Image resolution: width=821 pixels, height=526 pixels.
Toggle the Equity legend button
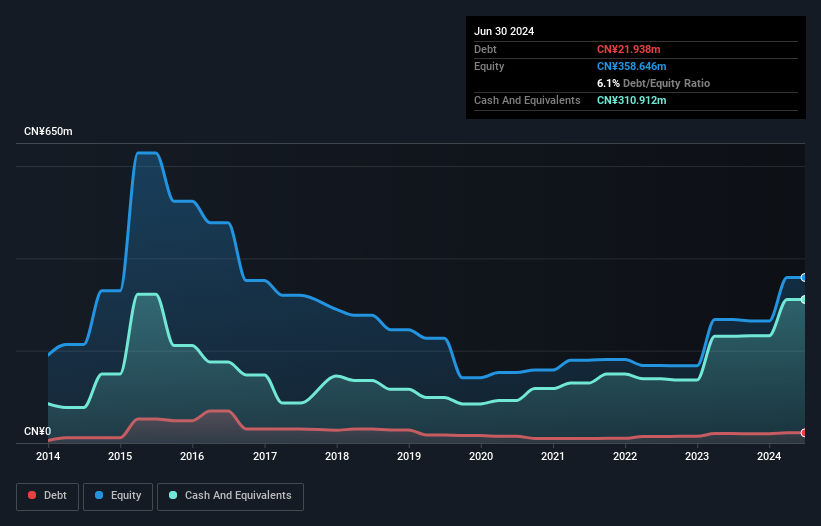click(x=118, y=496)
